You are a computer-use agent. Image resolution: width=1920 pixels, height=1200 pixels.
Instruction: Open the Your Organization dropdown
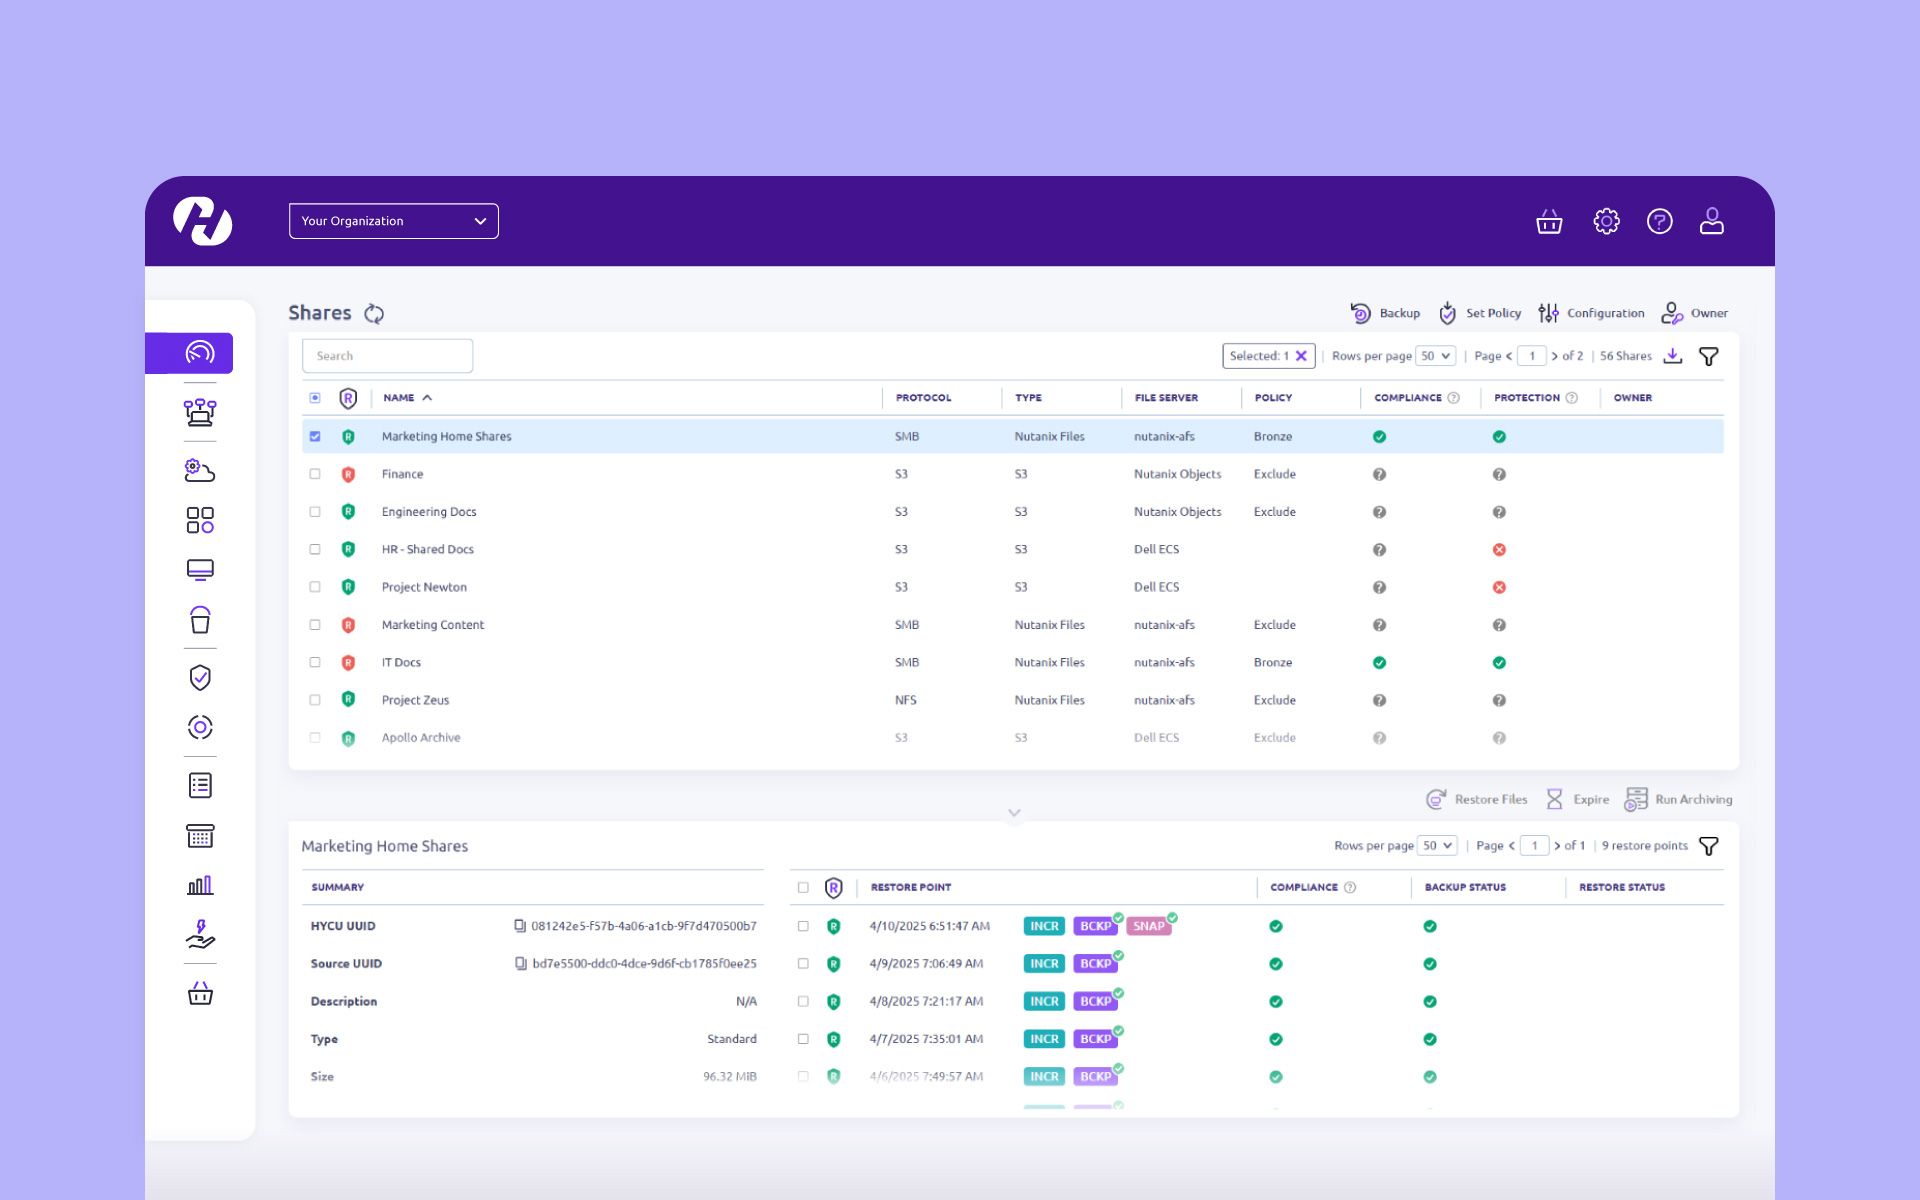(393, 221)
